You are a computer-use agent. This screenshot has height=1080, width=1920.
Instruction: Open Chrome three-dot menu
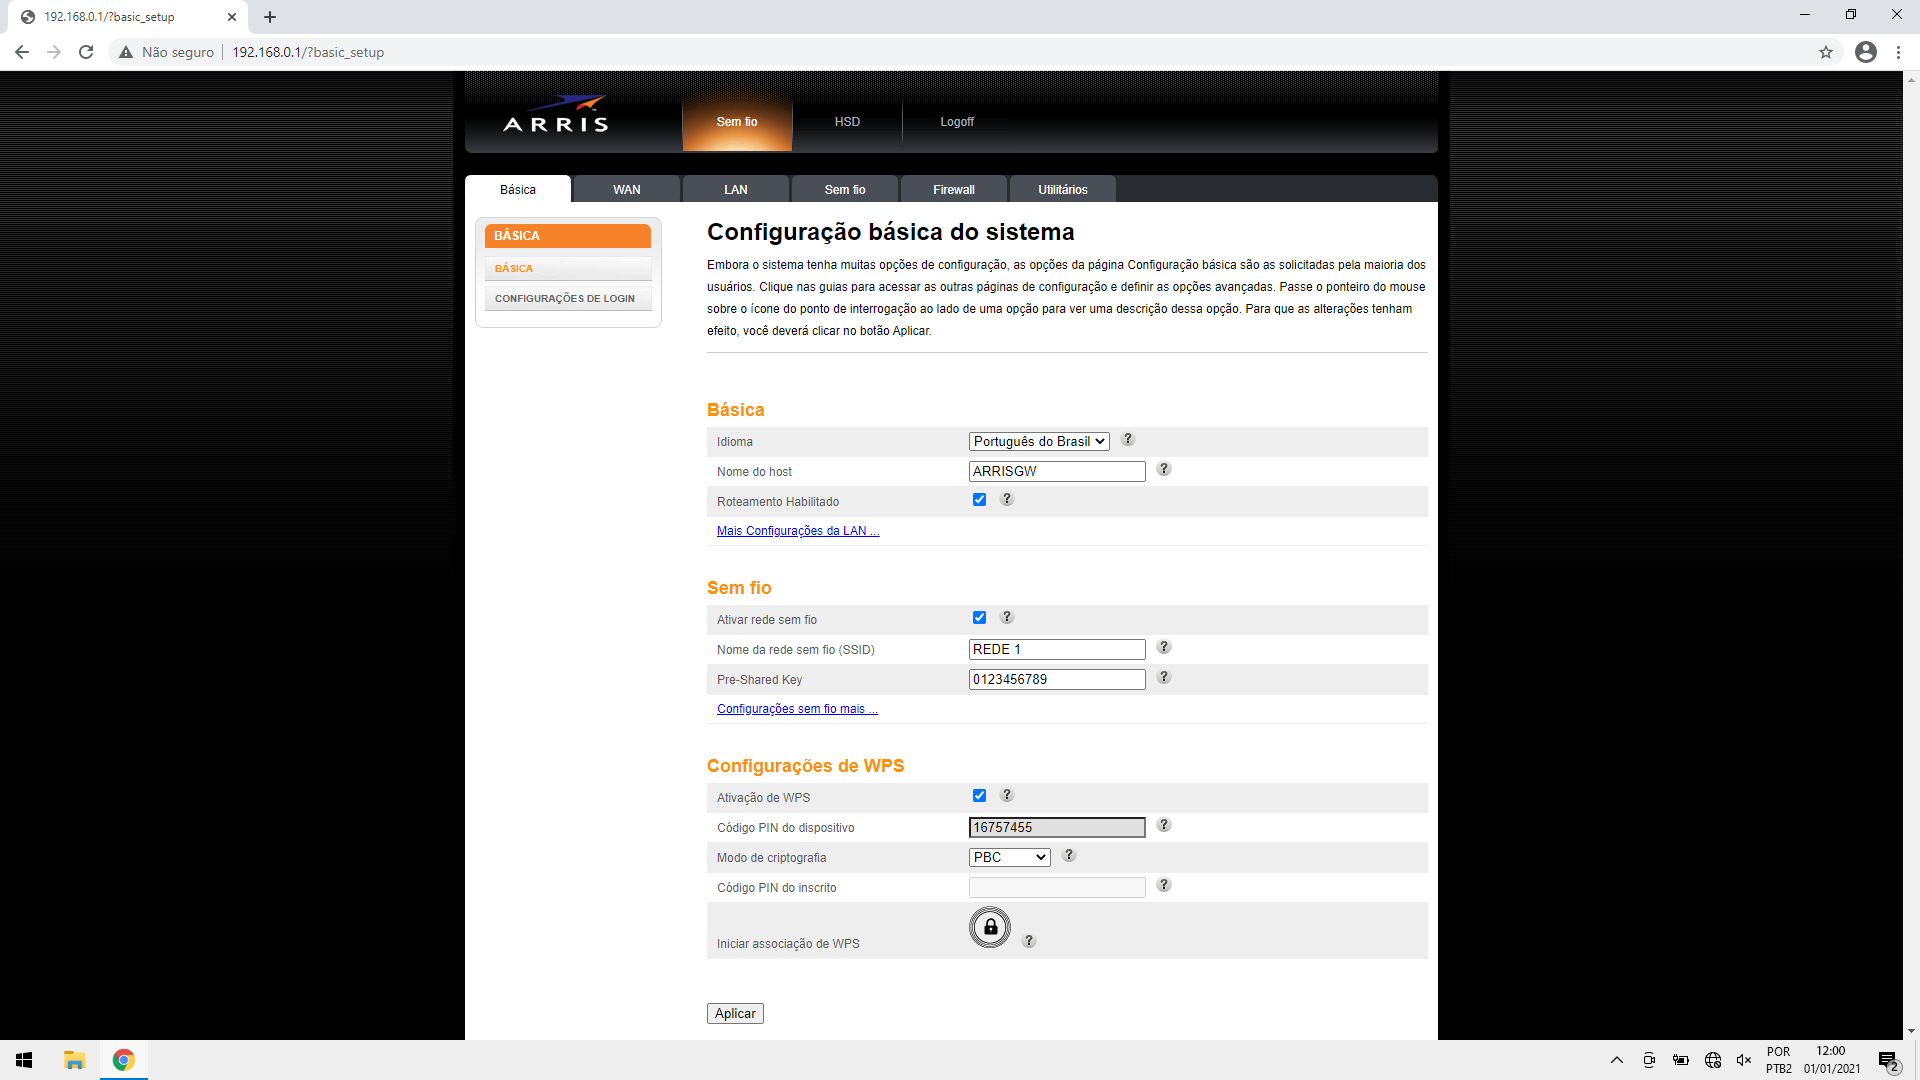click(1898, 52)
